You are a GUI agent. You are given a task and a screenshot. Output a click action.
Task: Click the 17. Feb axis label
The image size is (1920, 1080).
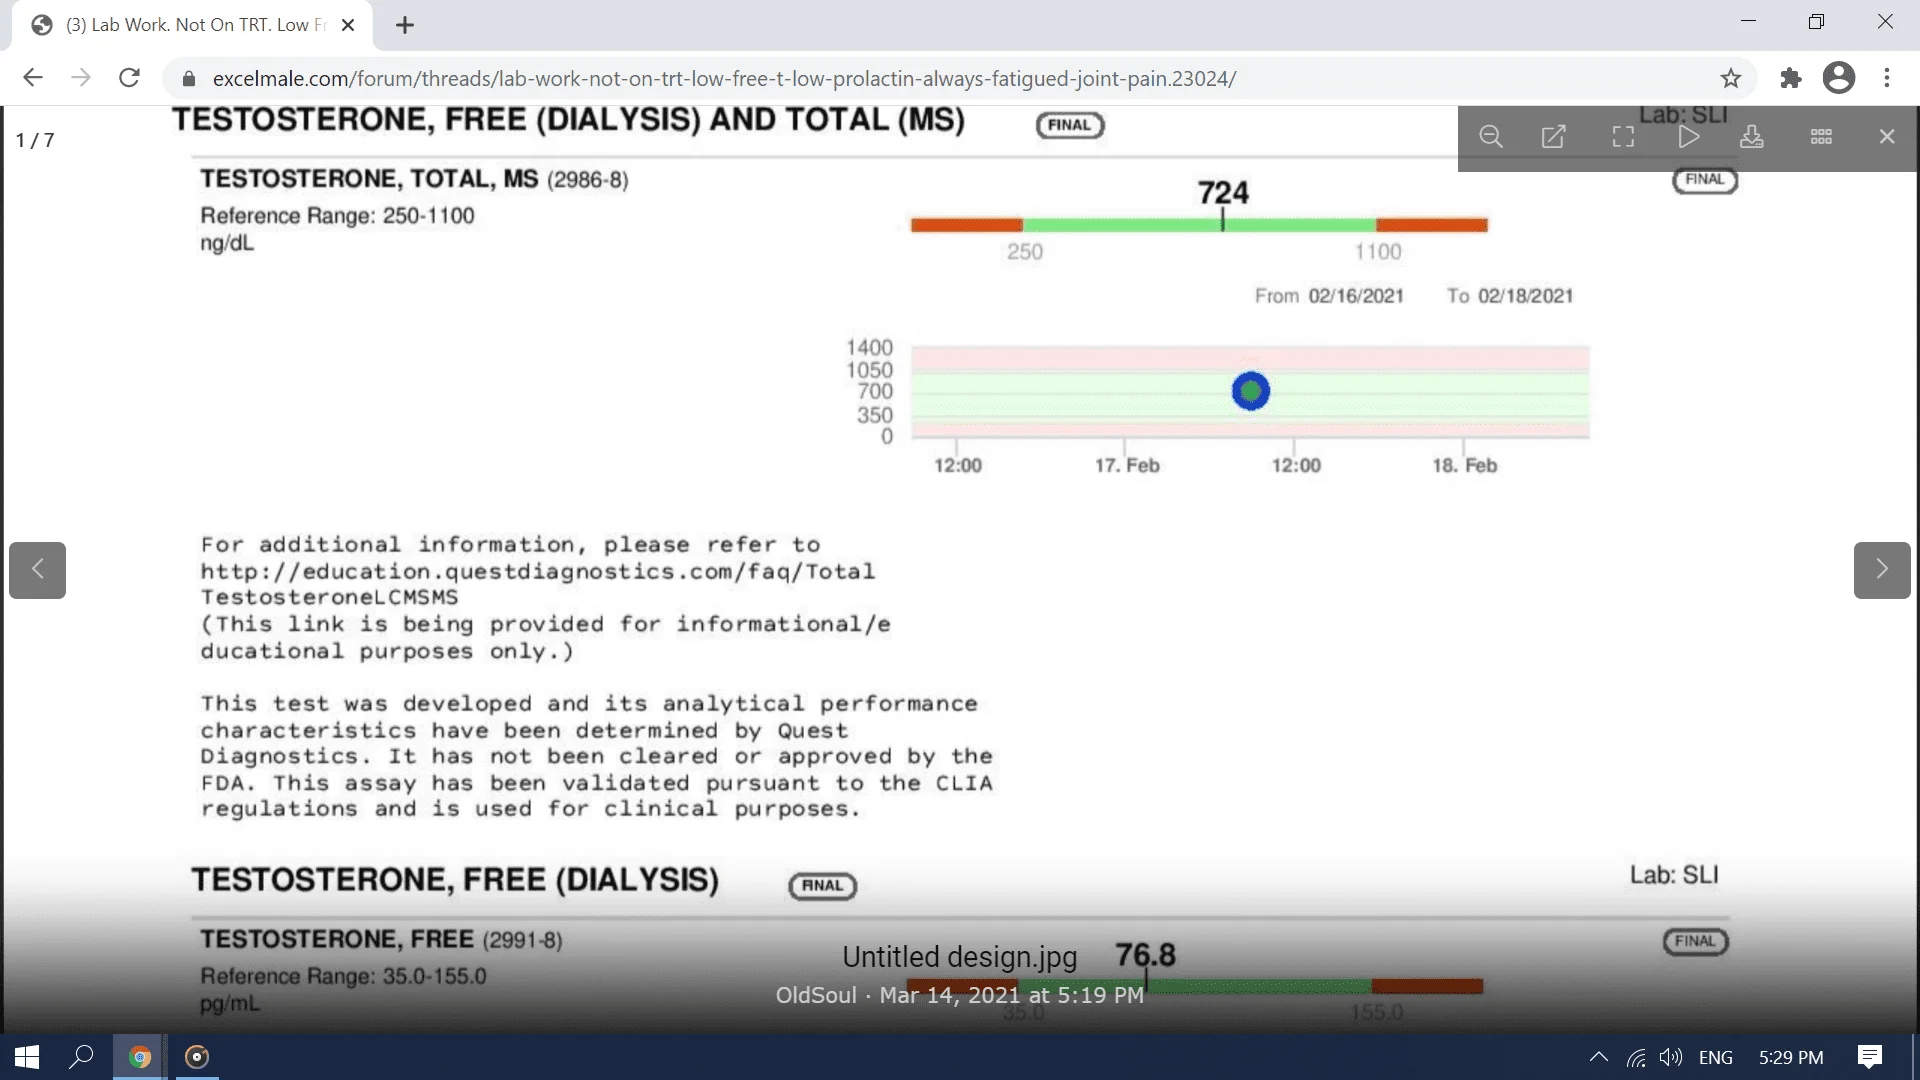pos(1127,465)
